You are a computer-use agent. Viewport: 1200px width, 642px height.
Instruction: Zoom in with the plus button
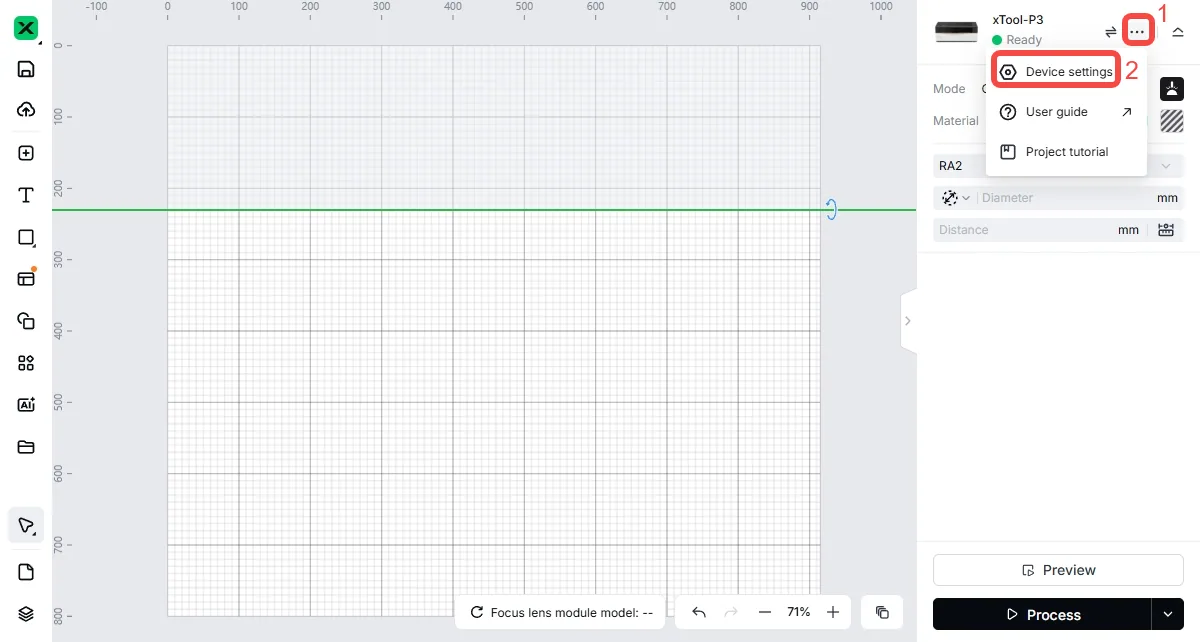point(833,612)
